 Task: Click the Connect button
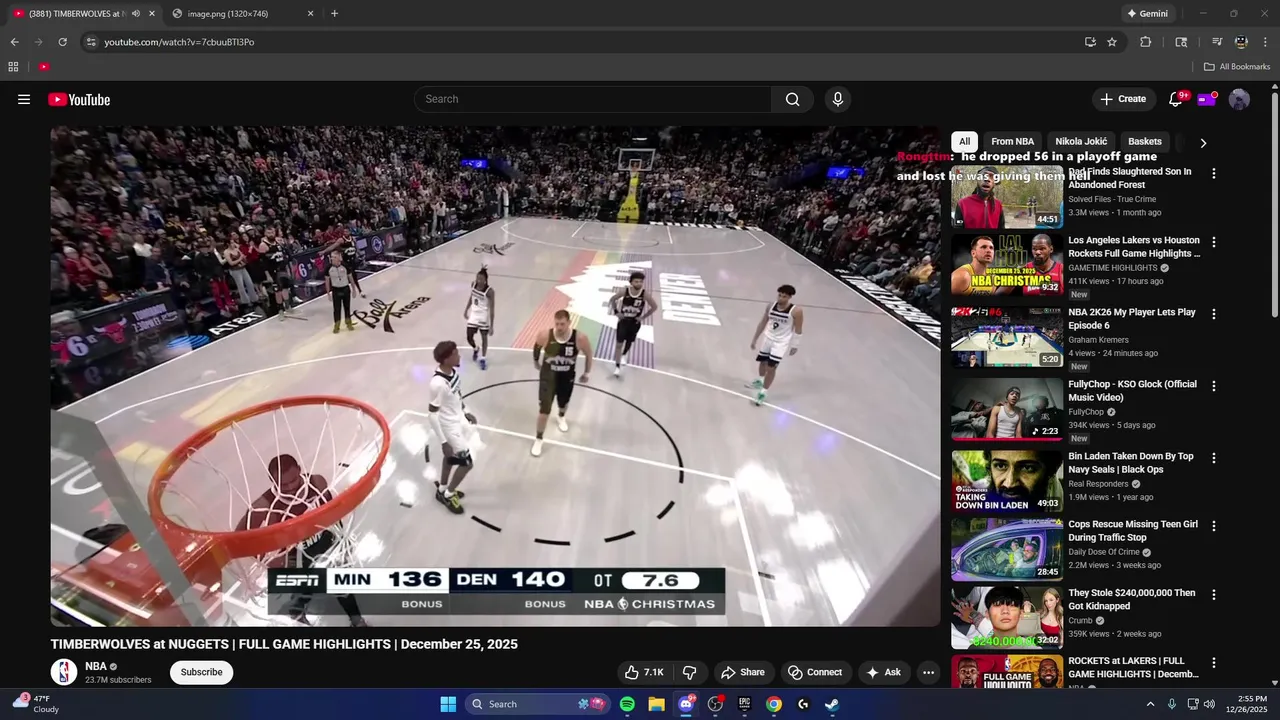click(815, 672)
